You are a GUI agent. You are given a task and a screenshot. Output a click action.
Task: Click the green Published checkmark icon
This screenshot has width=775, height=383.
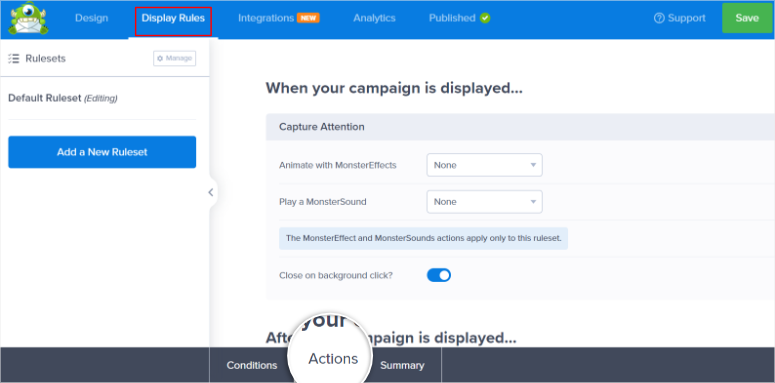click(x=485, y=18)
